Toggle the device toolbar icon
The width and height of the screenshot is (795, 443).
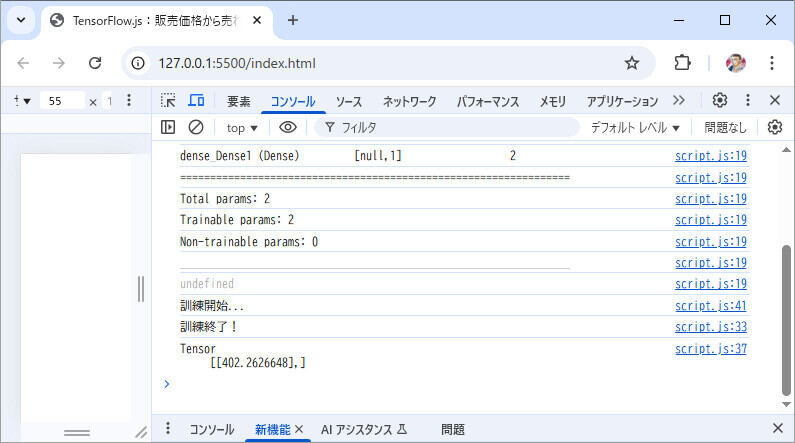click(x=196, y=101)
